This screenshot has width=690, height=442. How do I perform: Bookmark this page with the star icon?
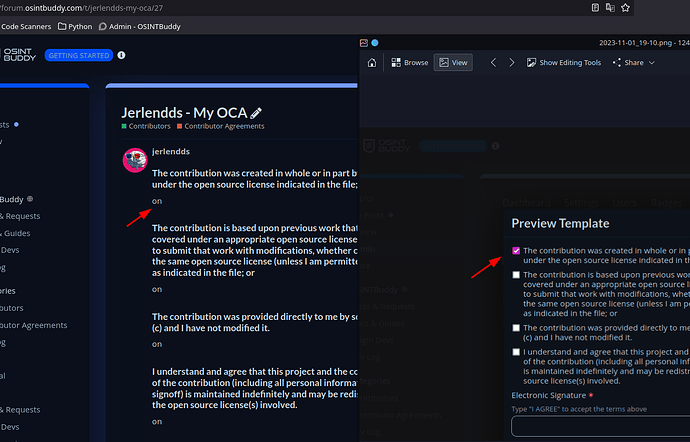coord(625,7)
